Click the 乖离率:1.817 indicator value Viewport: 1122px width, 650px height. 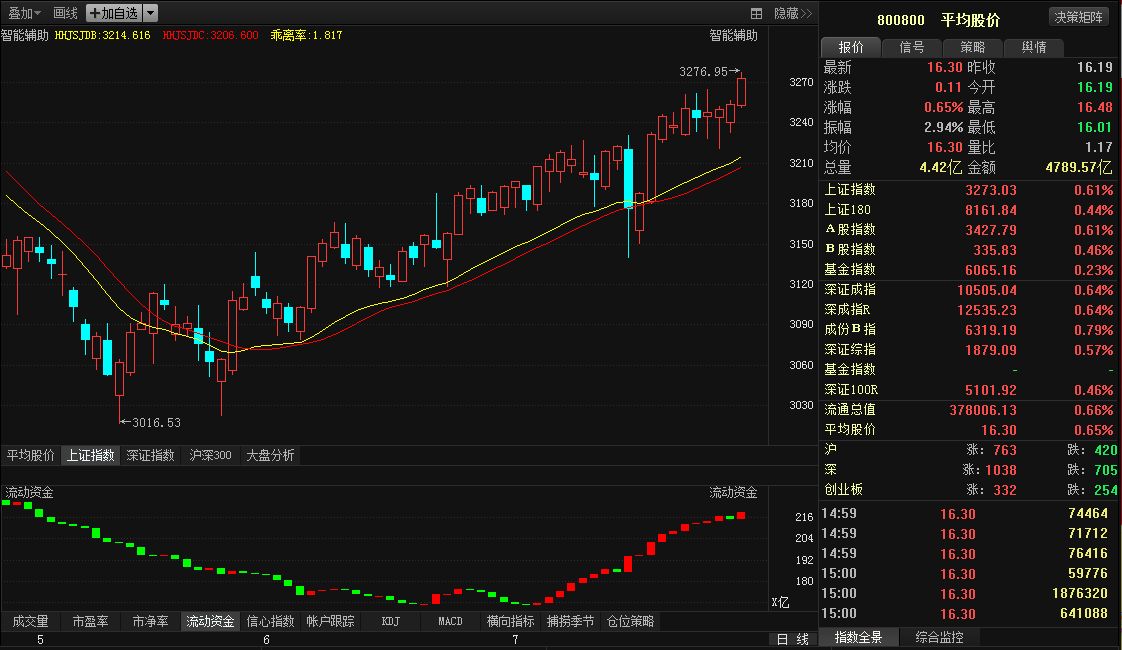click(306, 35)
